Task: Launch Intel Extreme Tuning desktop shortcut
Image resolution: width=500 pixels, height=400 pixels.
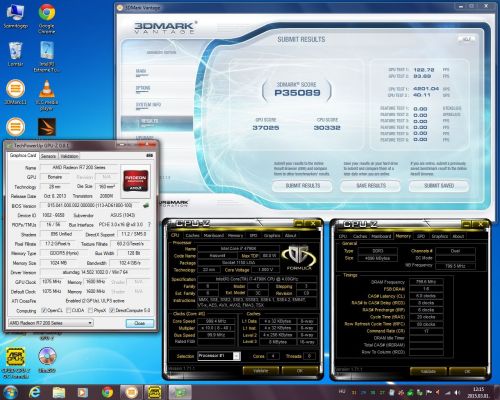Action: coord(47,57)
